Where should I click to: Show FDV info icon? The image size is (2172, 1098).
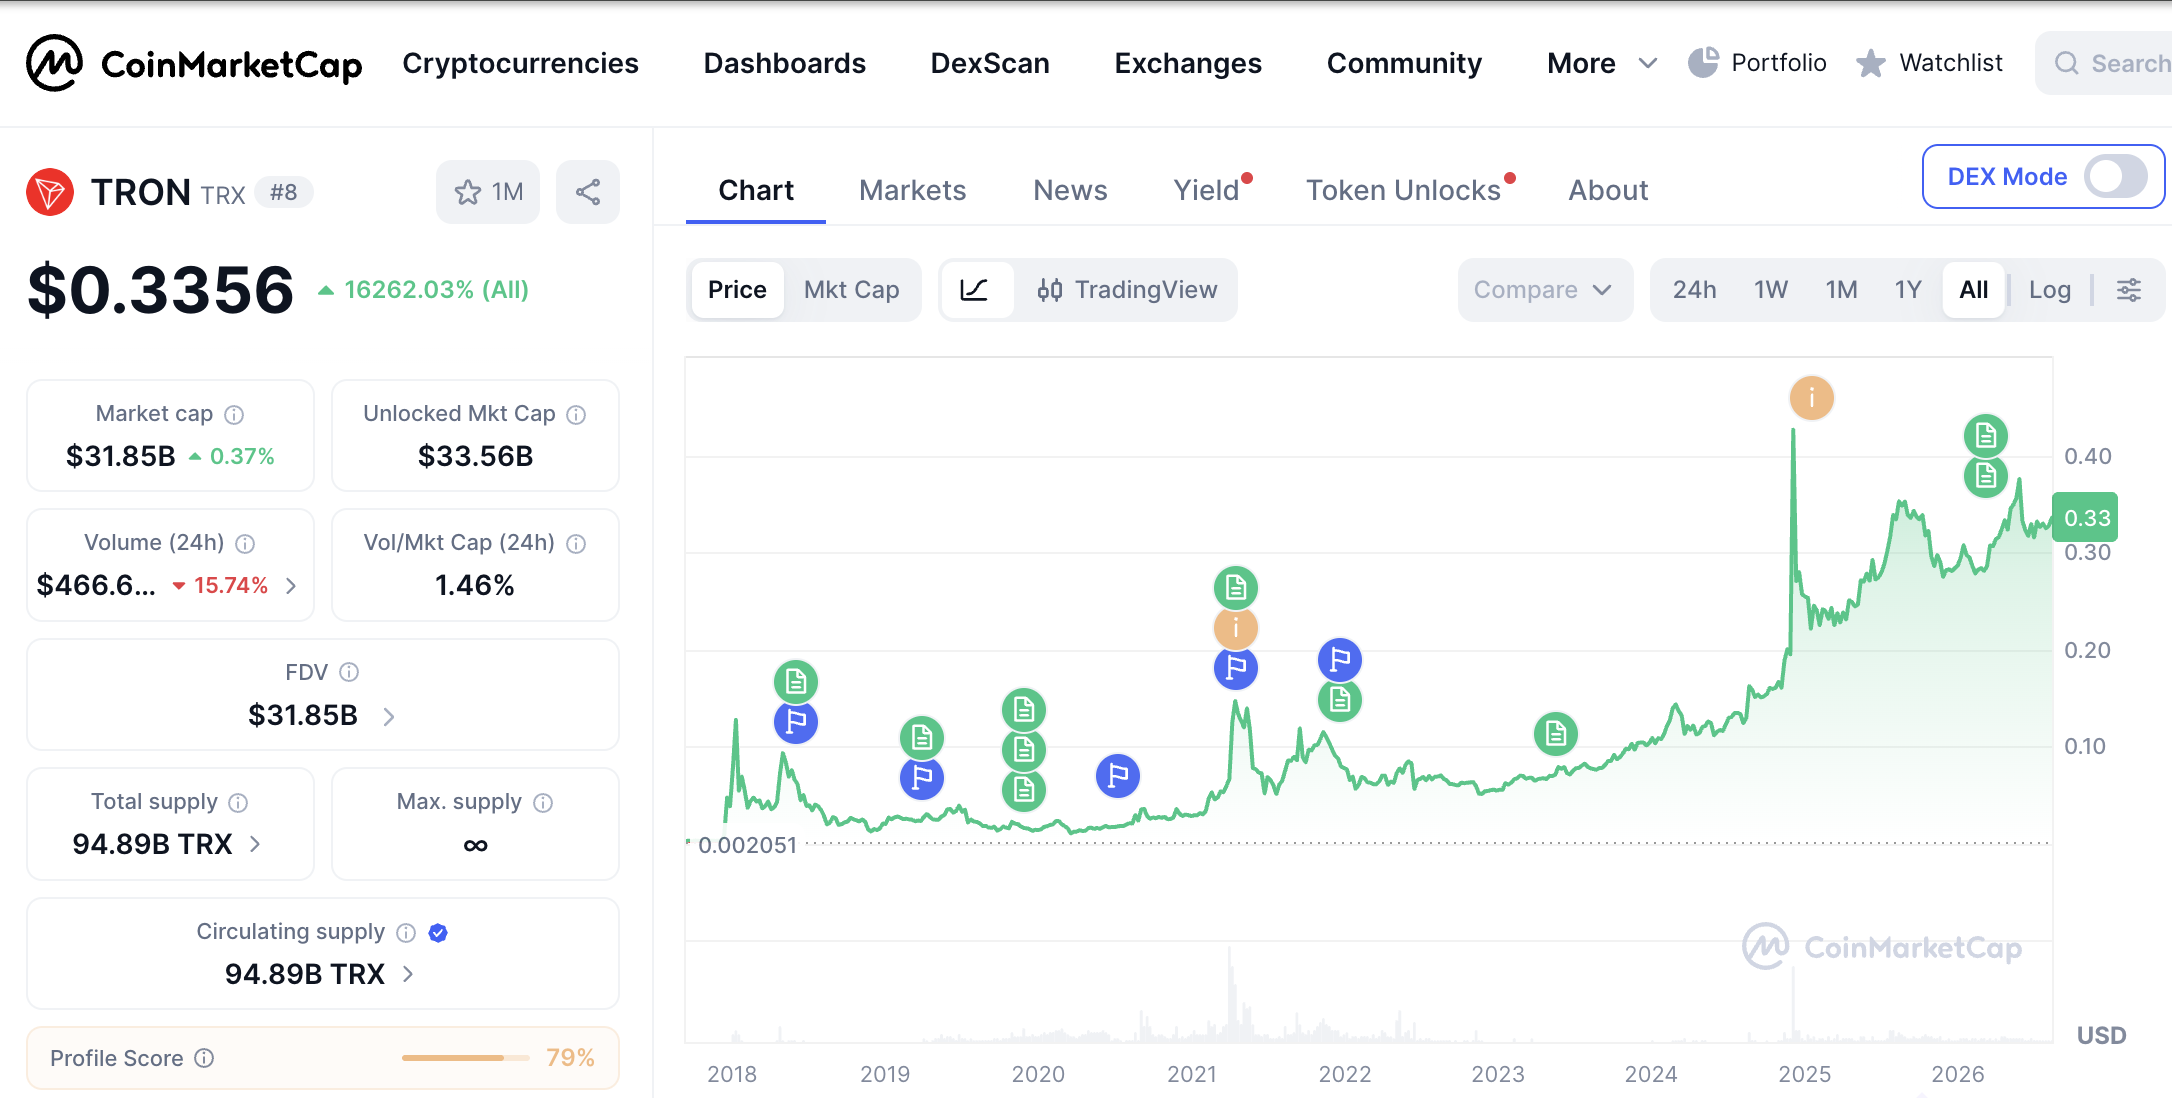pyautogui.click(x=349, y=672)
